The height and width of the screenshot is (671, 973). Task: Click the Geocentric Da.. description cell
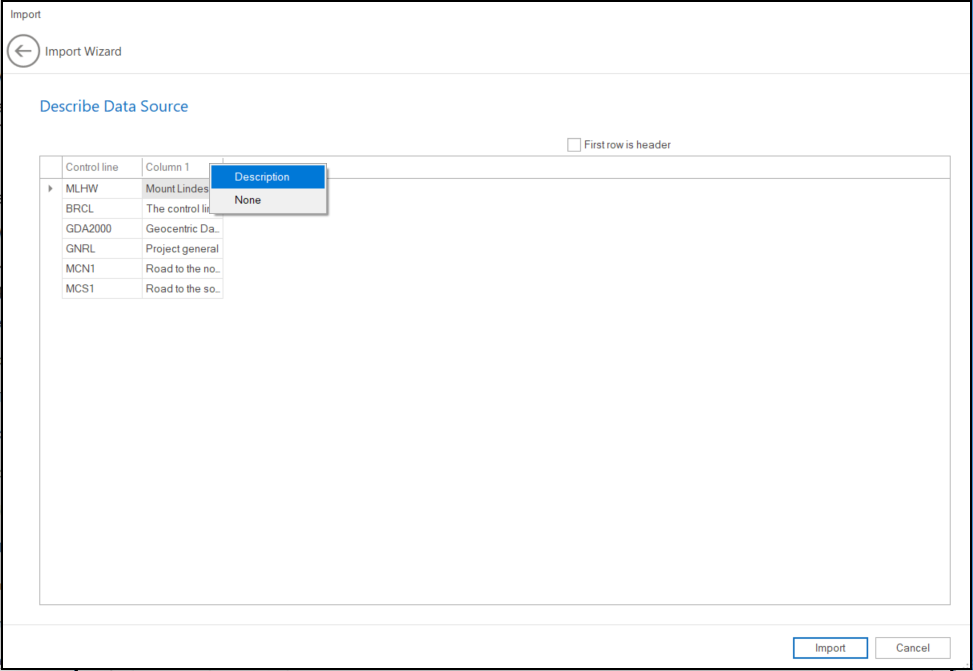click(182, 229)
